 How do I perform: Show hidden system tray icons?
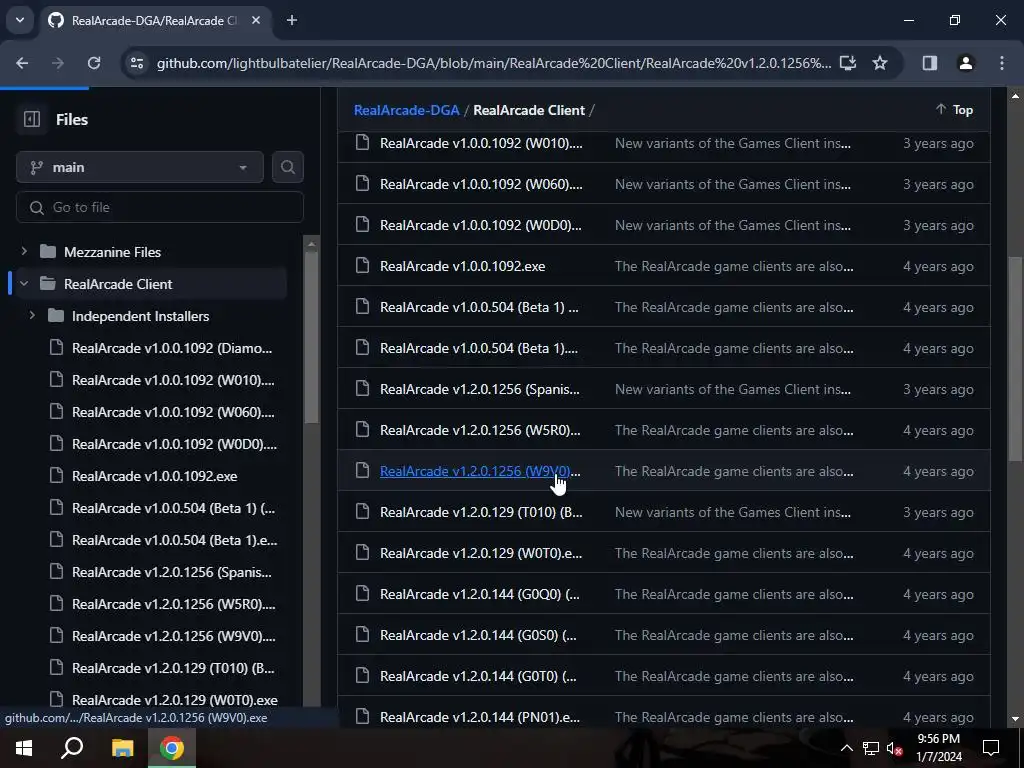coord(846,748)
